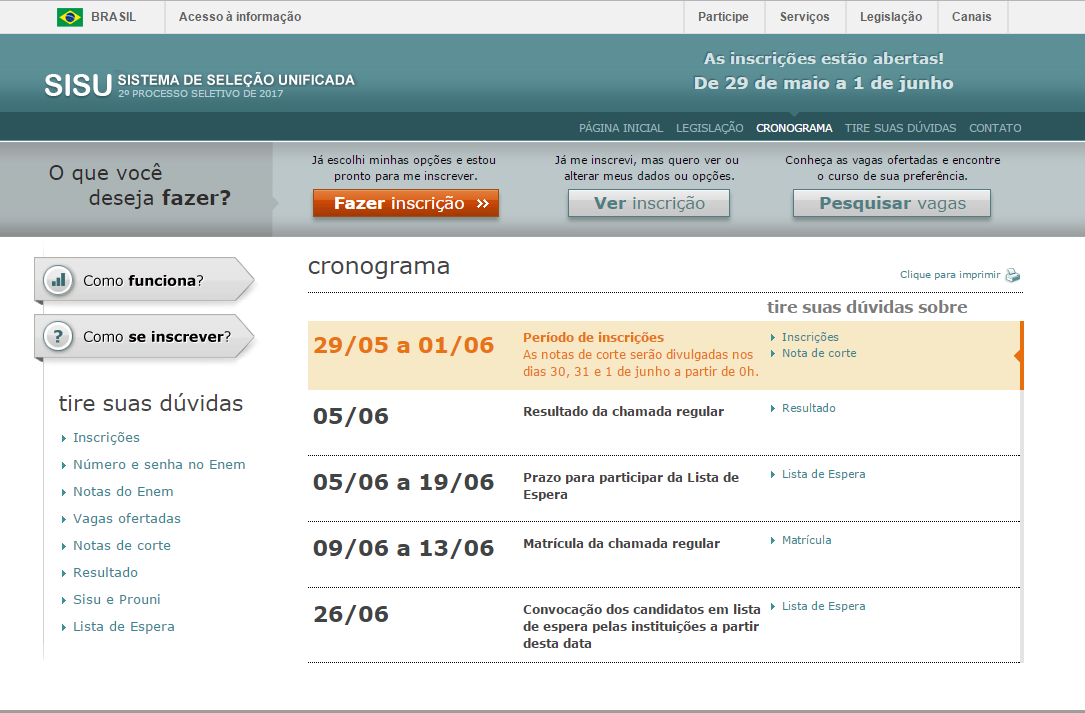The width and height of the screenshot is (1085, 713).
Task: Open the Vagas ofertadas sidebar link
Action: (127, 519)
